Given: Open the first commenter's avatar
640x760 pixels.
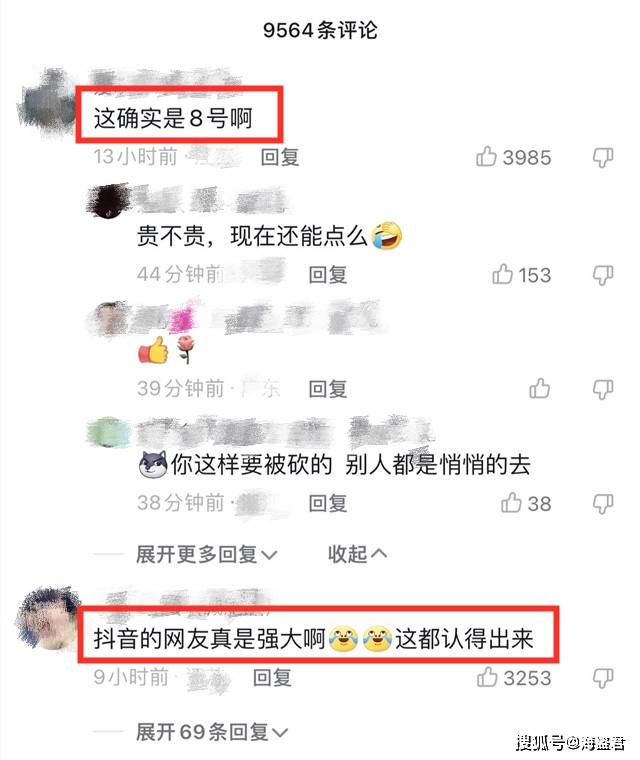Looking at the screenshot, I should (46, 102).
